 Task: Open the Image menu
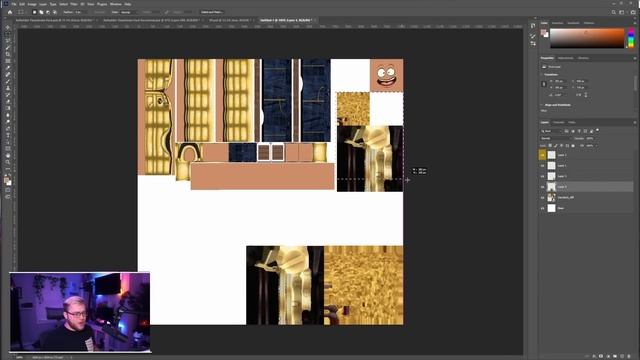tap(32, 4)
